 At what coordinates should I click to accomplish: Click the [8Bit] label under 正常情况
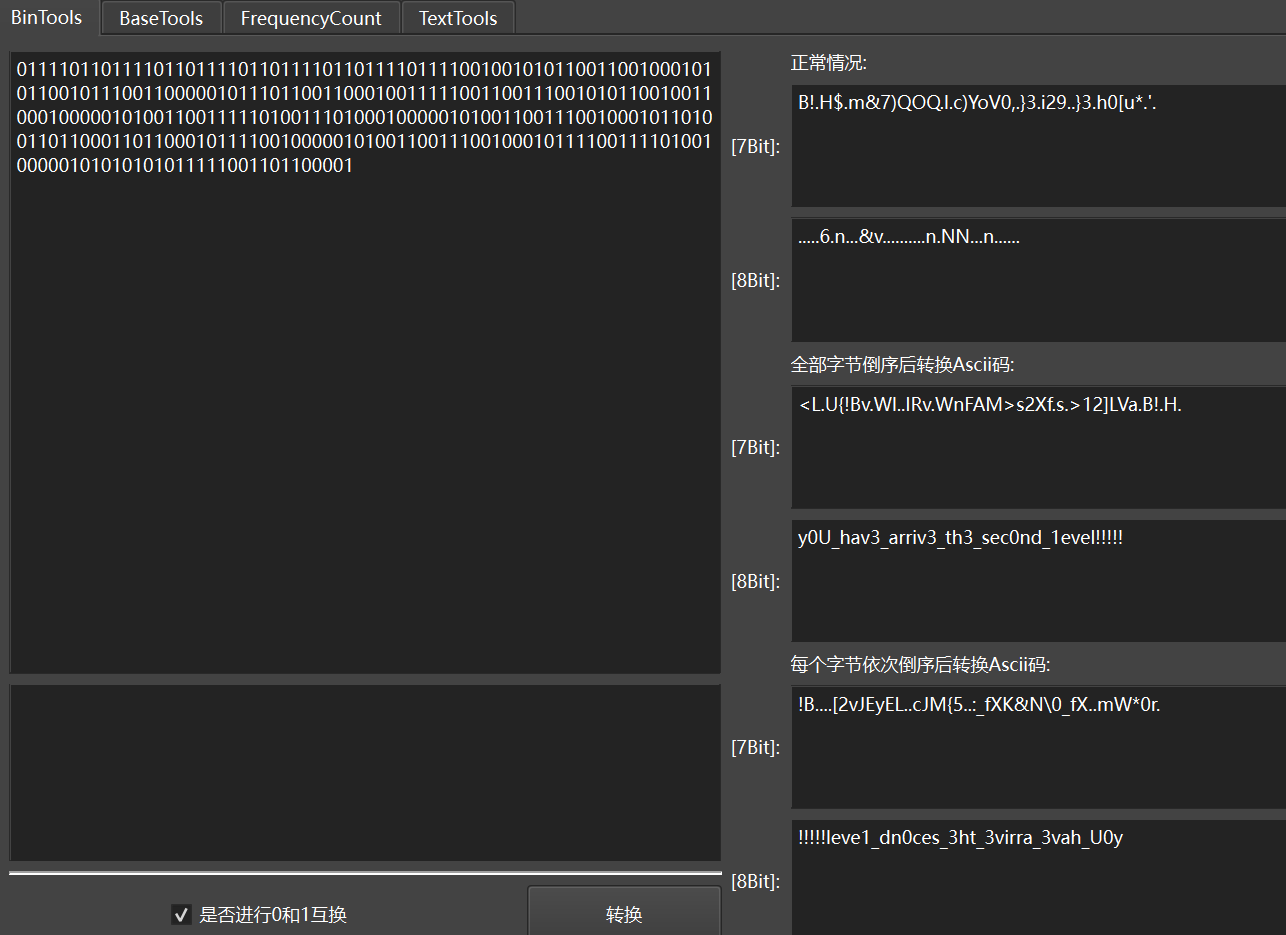coord(756,281)
